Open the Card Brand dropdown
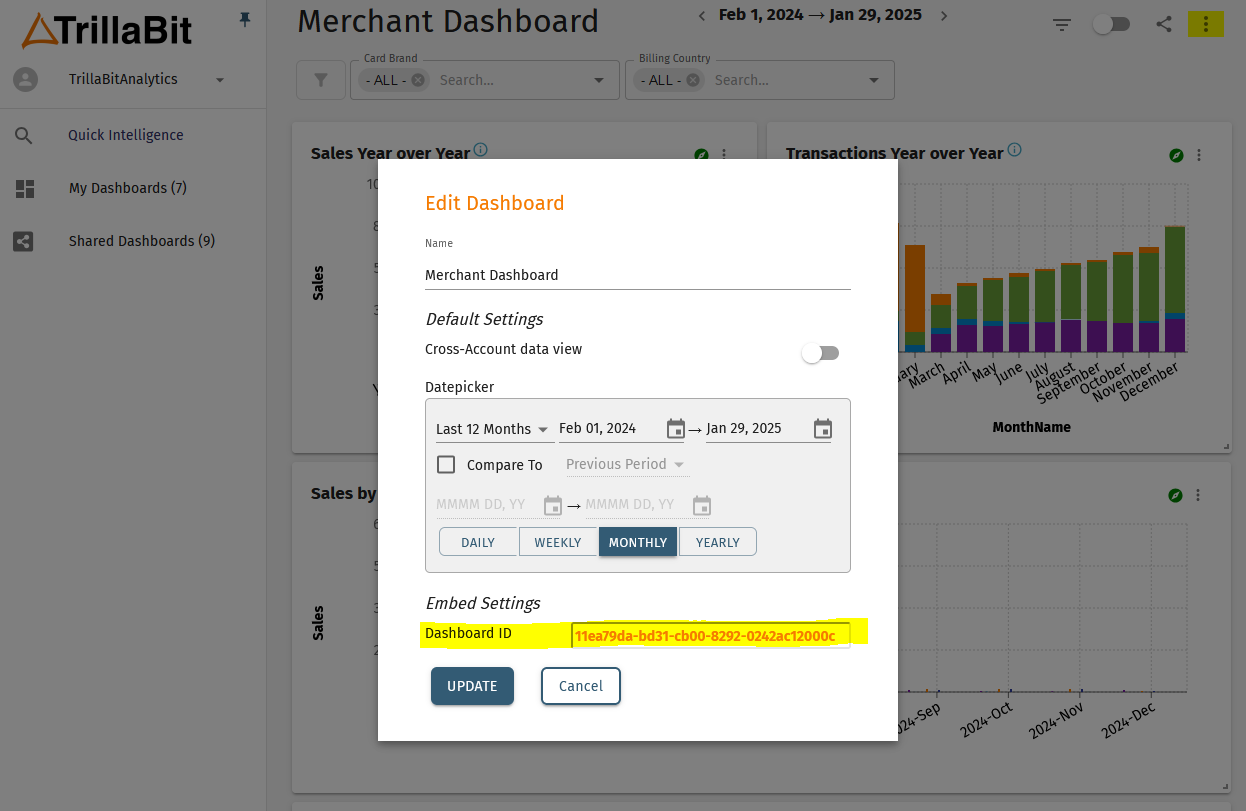Image resolution: width=1246 pixels, height=811 pixels. pos(599,80)
